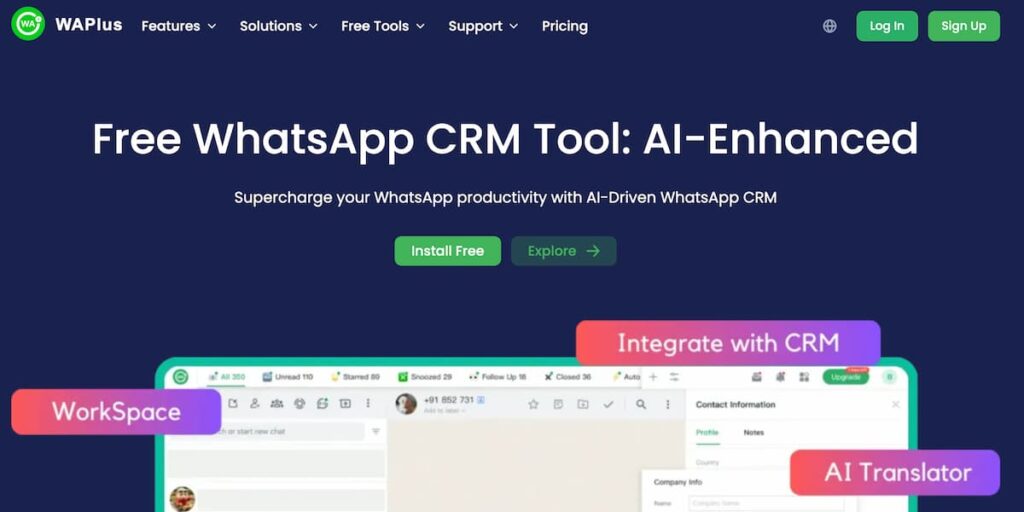Select the Unread 110 tab
Image resolution: width=1024 pixels, height=512 pixels.
pos(287,377)
